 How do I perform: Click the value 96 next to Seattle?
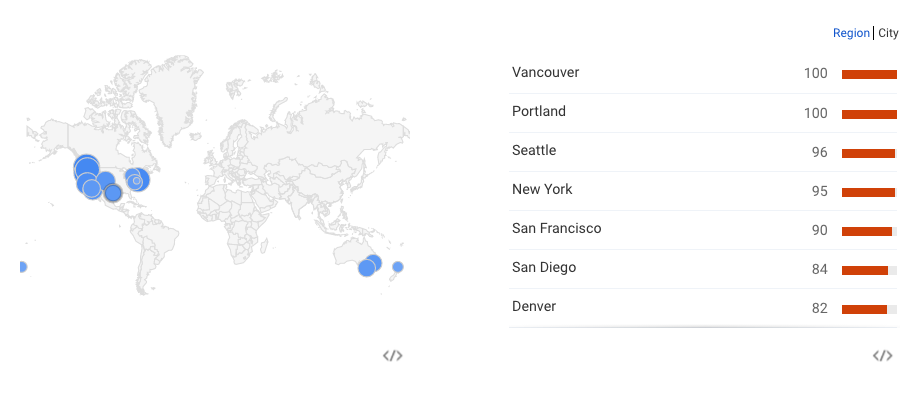click(819, 153)
